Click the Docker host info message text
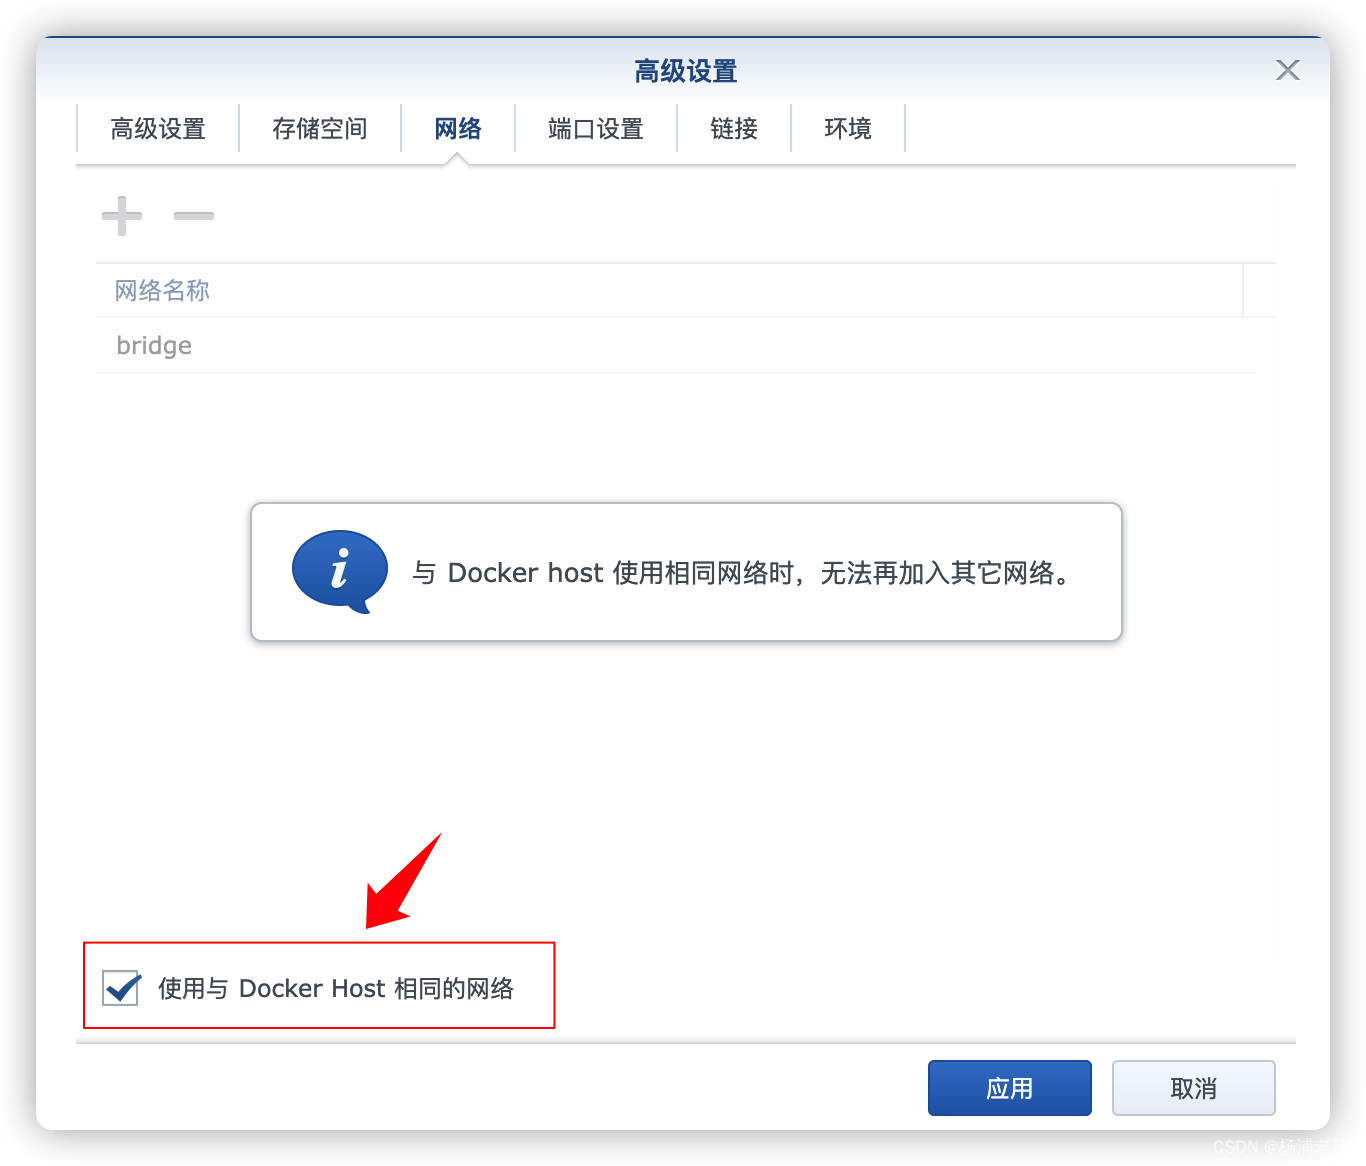 pyautogui.click(x=744, y=573)
